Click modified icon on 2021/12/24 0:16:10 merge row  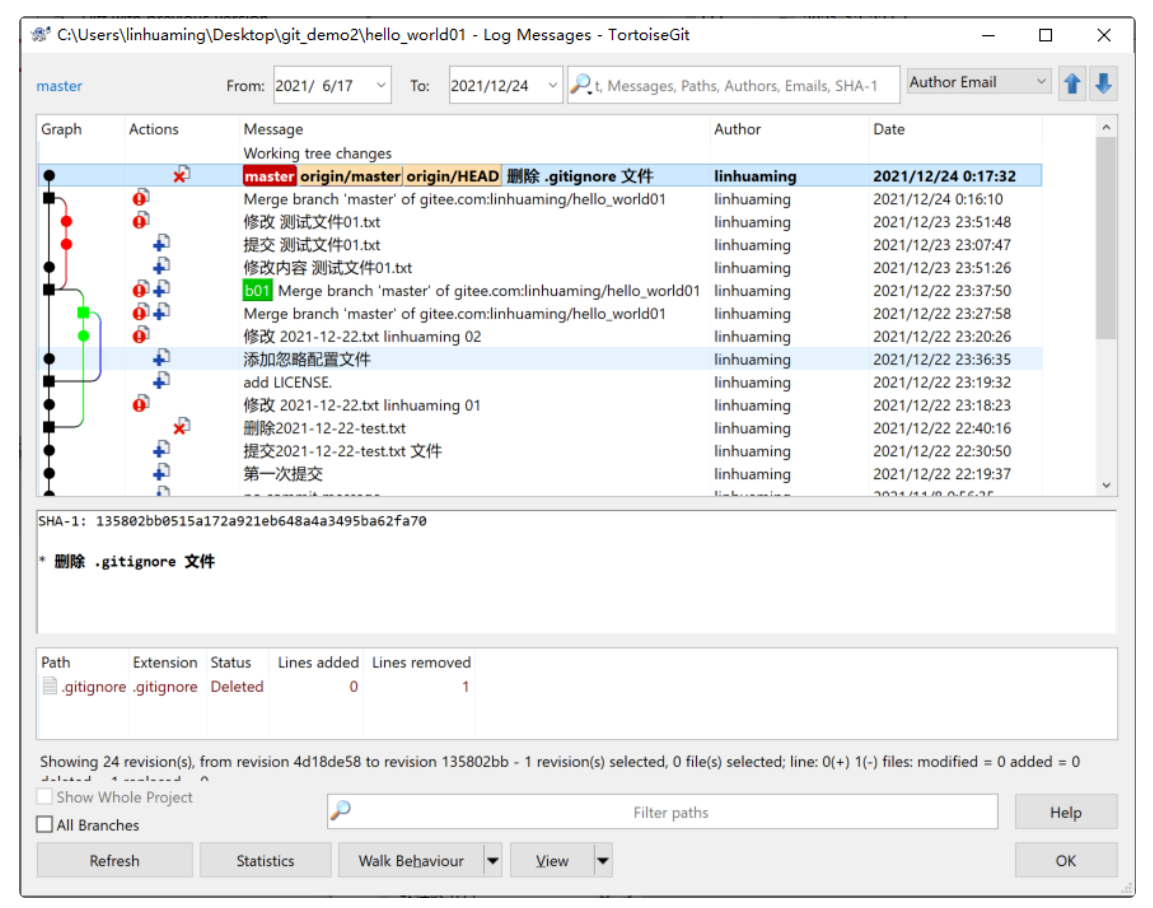[140, 198]
